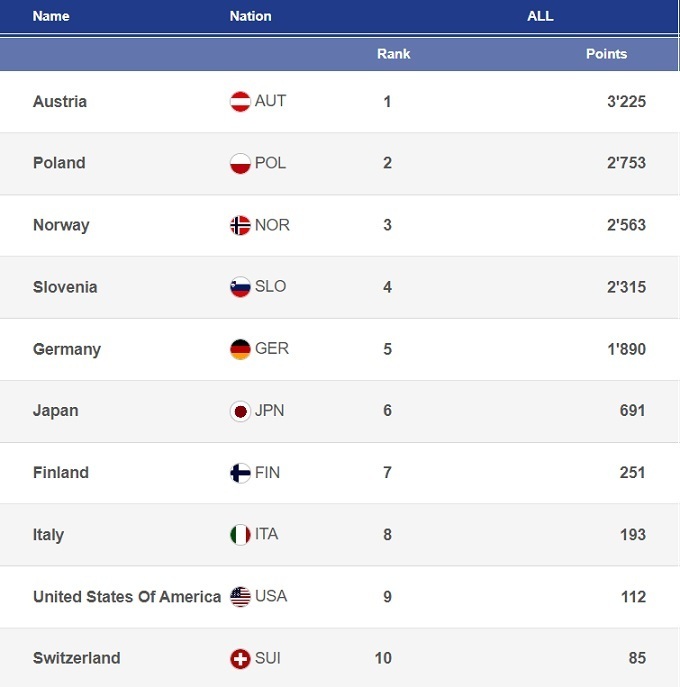The height and width of the screenshot is (687, 680).
Task: Sort table by Points subheader
Action: click(606, 54)
